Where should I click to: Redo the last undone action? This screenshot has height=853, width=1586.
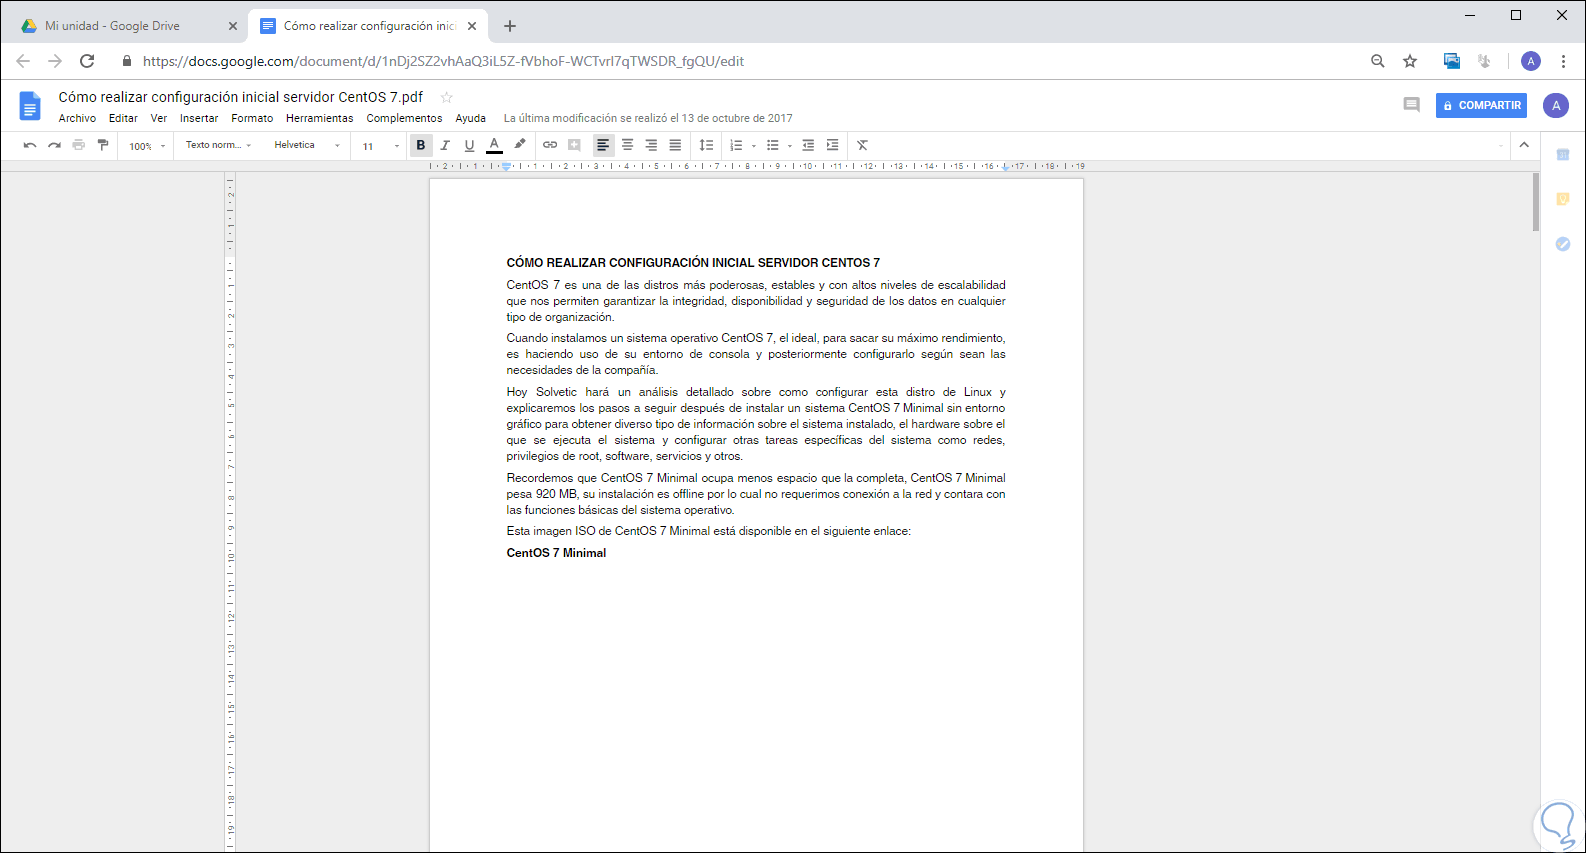pyautogui.click(x=54, y=145)
